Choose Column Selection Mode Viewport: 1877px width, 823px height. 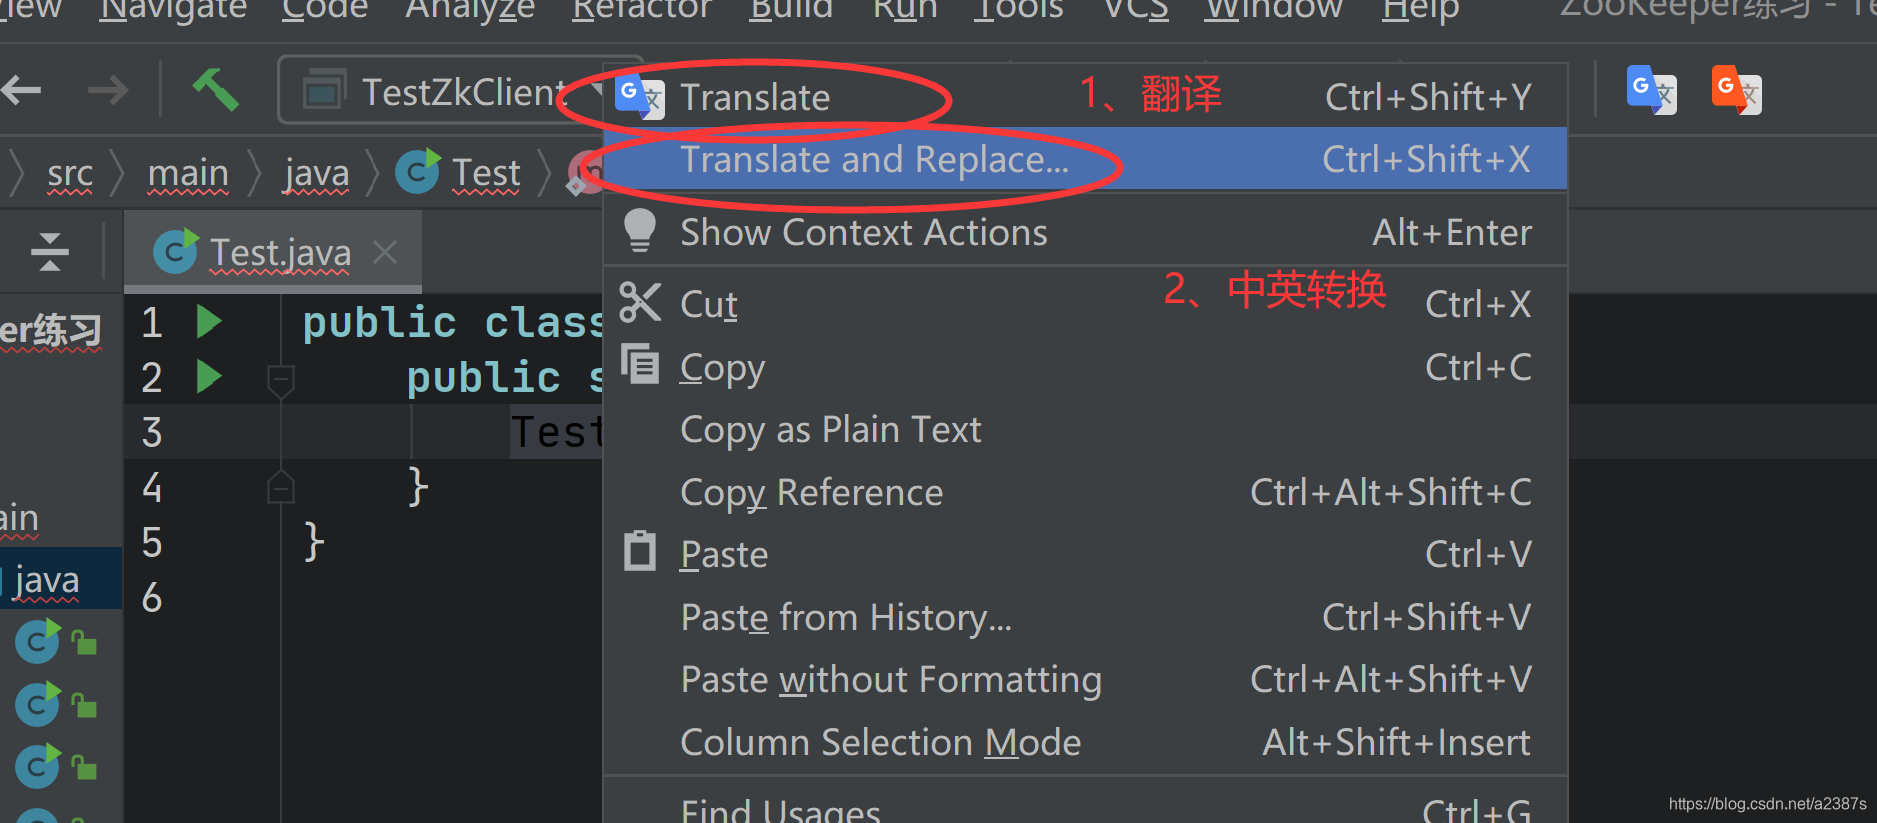click(x=1085, y=742)
